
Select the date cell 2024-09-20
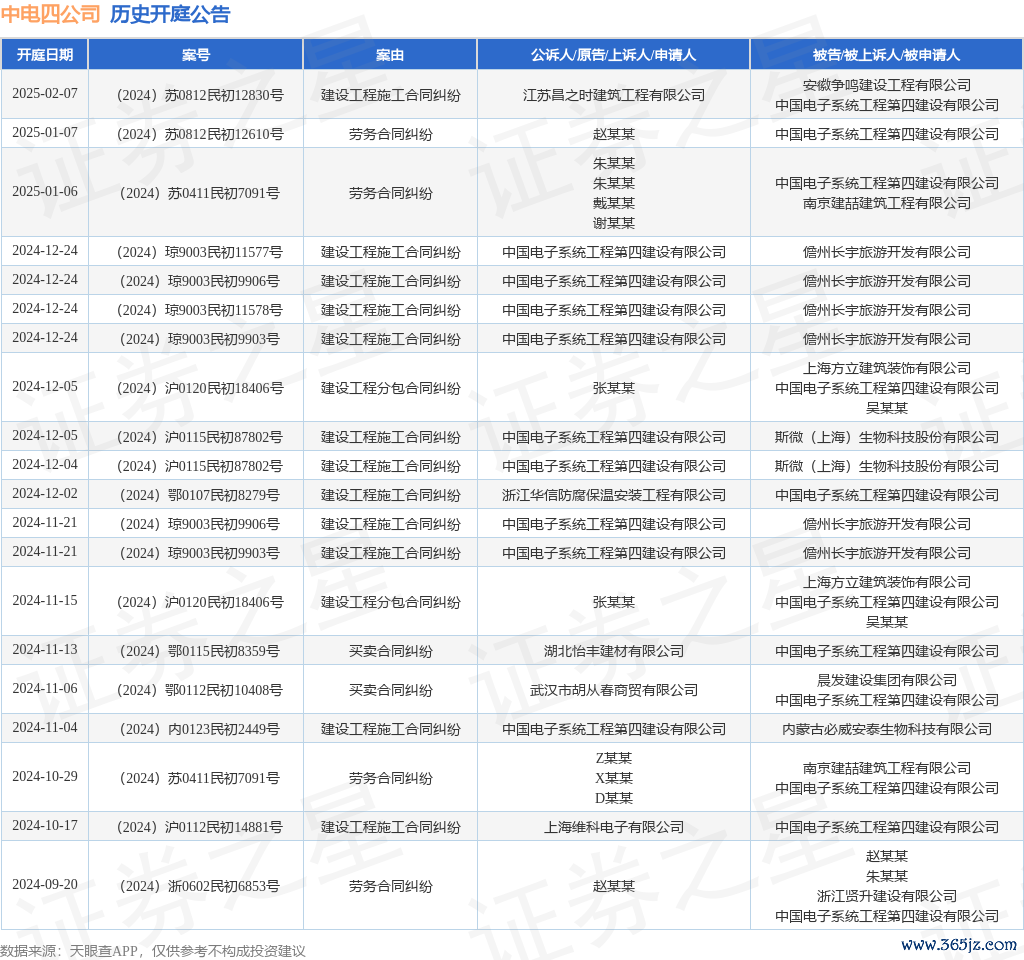tap(44, 884)
